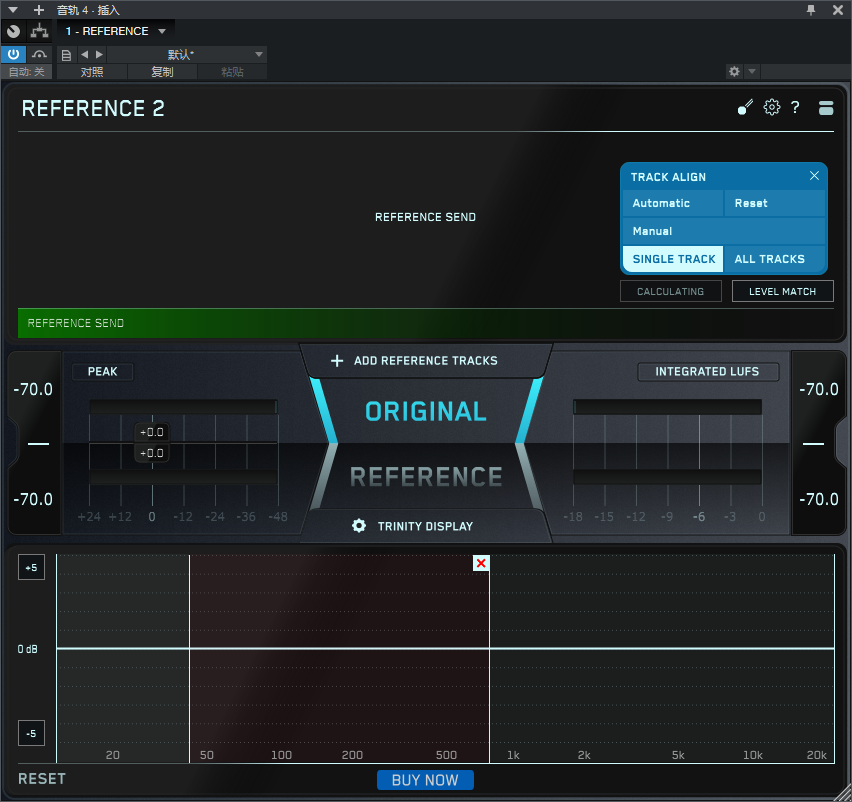Open the sidechain routing icon
The height and width of the screenshot is (802, 852).
pyautogui.click(x=39, y=31)
